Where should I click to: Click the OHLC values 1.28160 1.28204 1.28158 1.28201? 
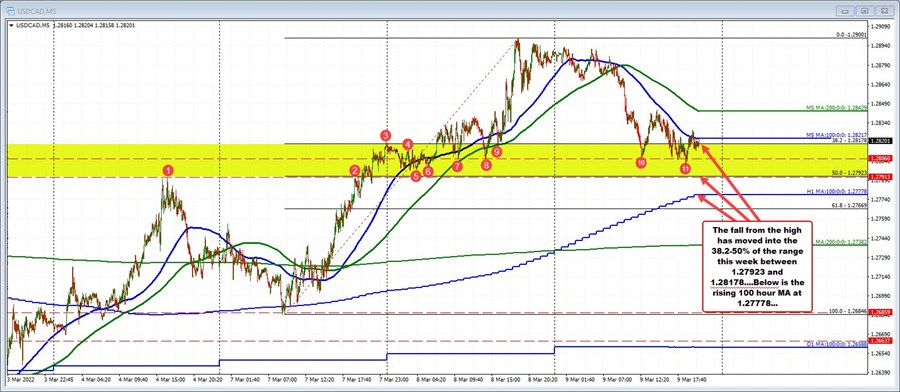pyautogui.click(x=94, y=24)
